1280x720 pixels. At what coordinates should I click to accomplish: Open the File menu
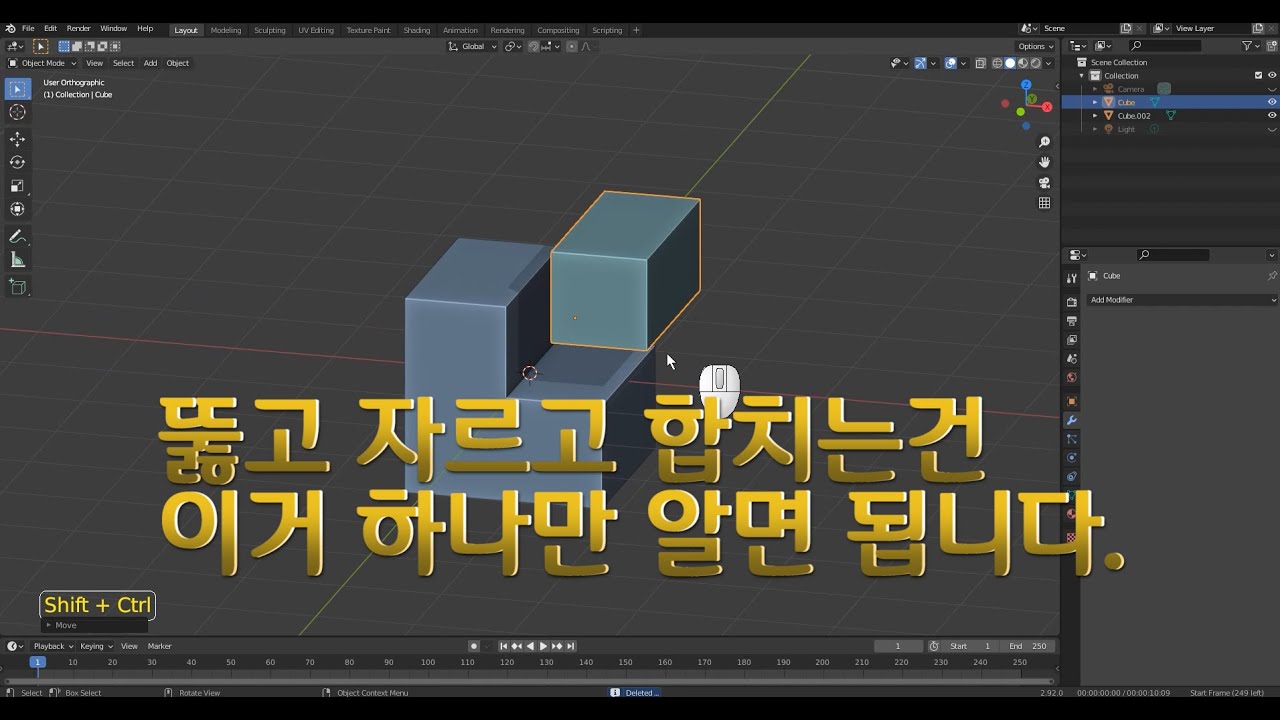[x=28, y=29]
